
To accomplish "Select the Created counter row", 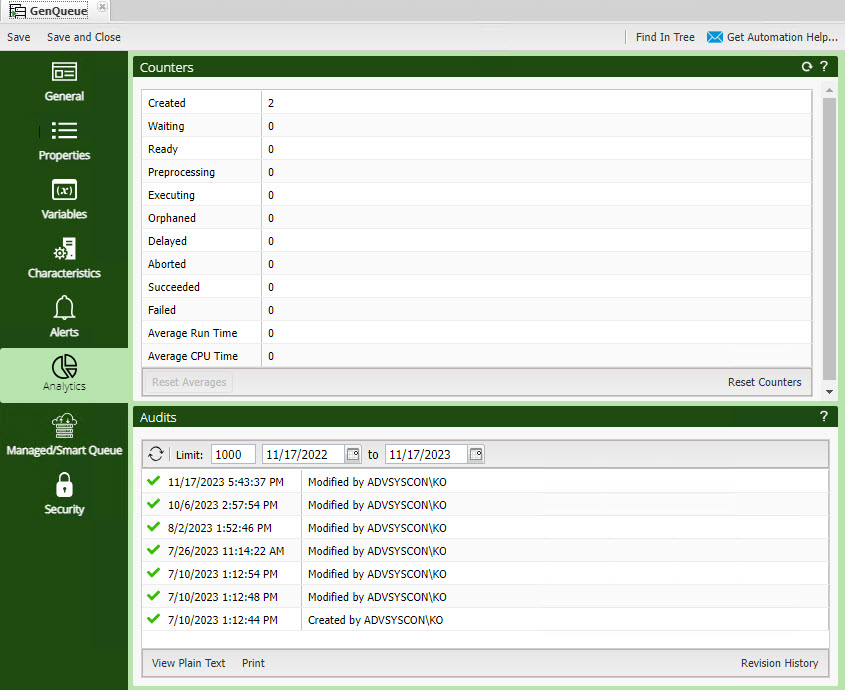I will pos(476,103).
